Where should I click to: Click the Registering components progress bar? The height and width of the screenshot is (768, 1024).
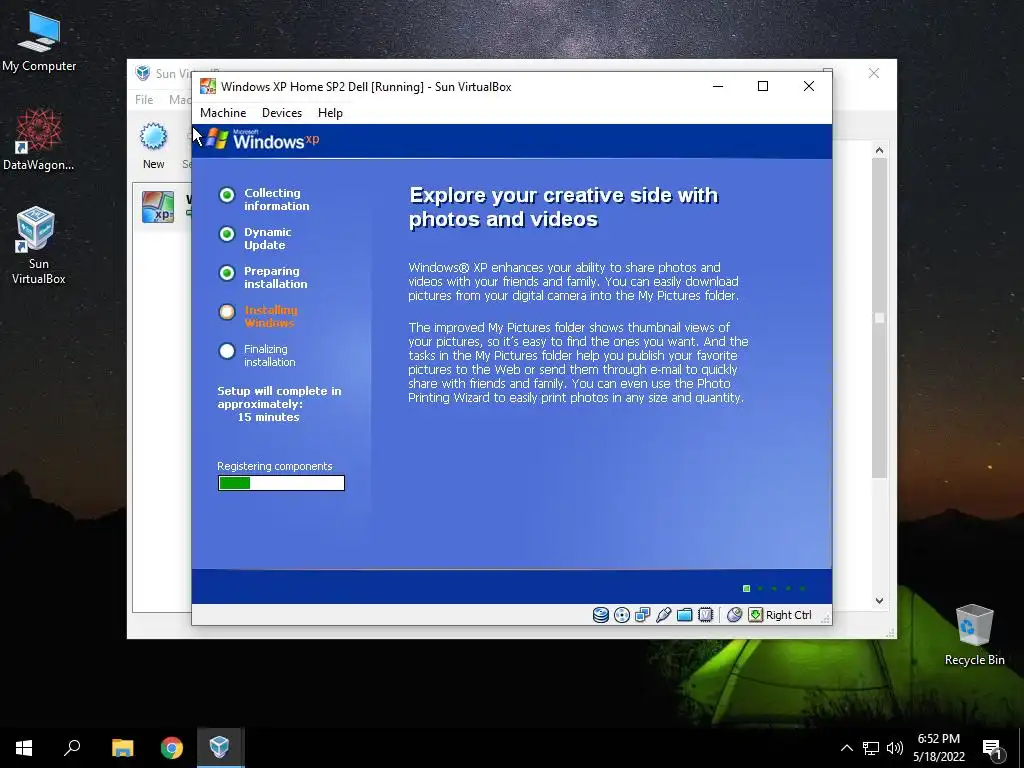(x=281, y=483)
